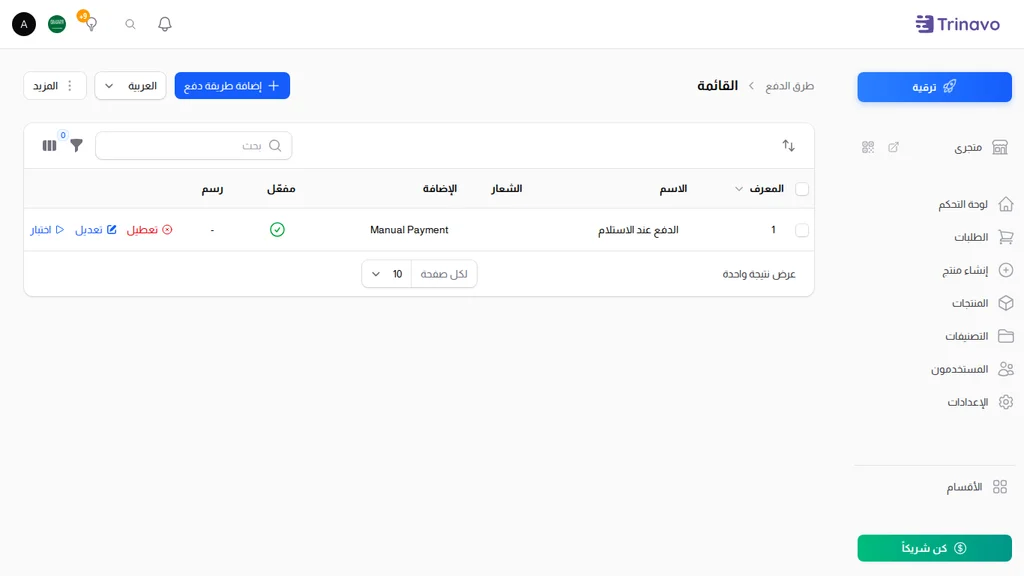Click the green enabled checkmark in row 1
Screen dimensions: 1024x576
point(278,230)
